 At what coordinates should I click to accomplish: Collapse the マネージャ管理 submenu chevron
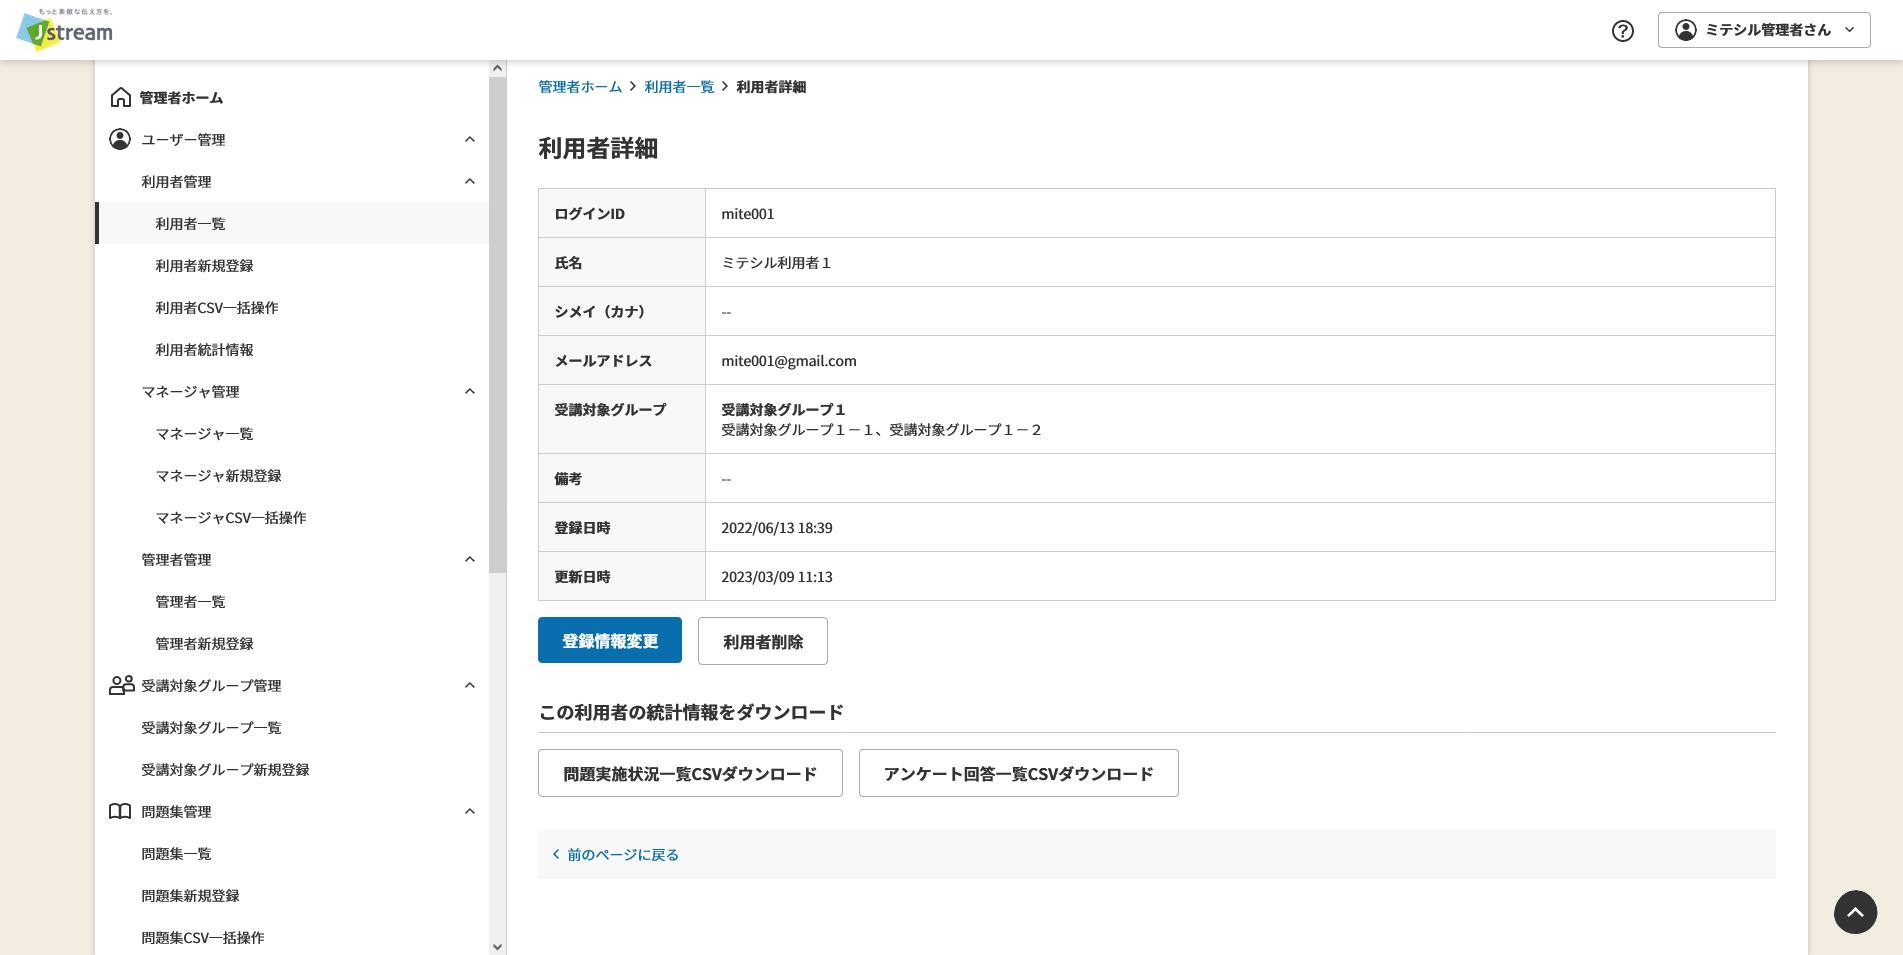click(470, 391)
